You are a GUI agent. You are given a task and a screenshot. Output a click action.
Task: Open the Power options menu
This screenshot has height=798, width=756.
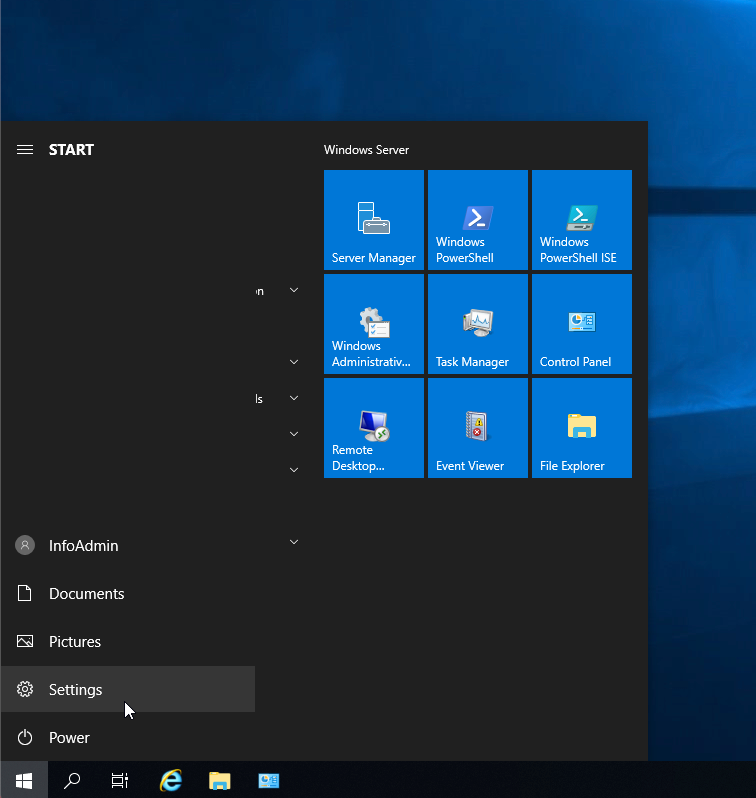tap(127, 737)
